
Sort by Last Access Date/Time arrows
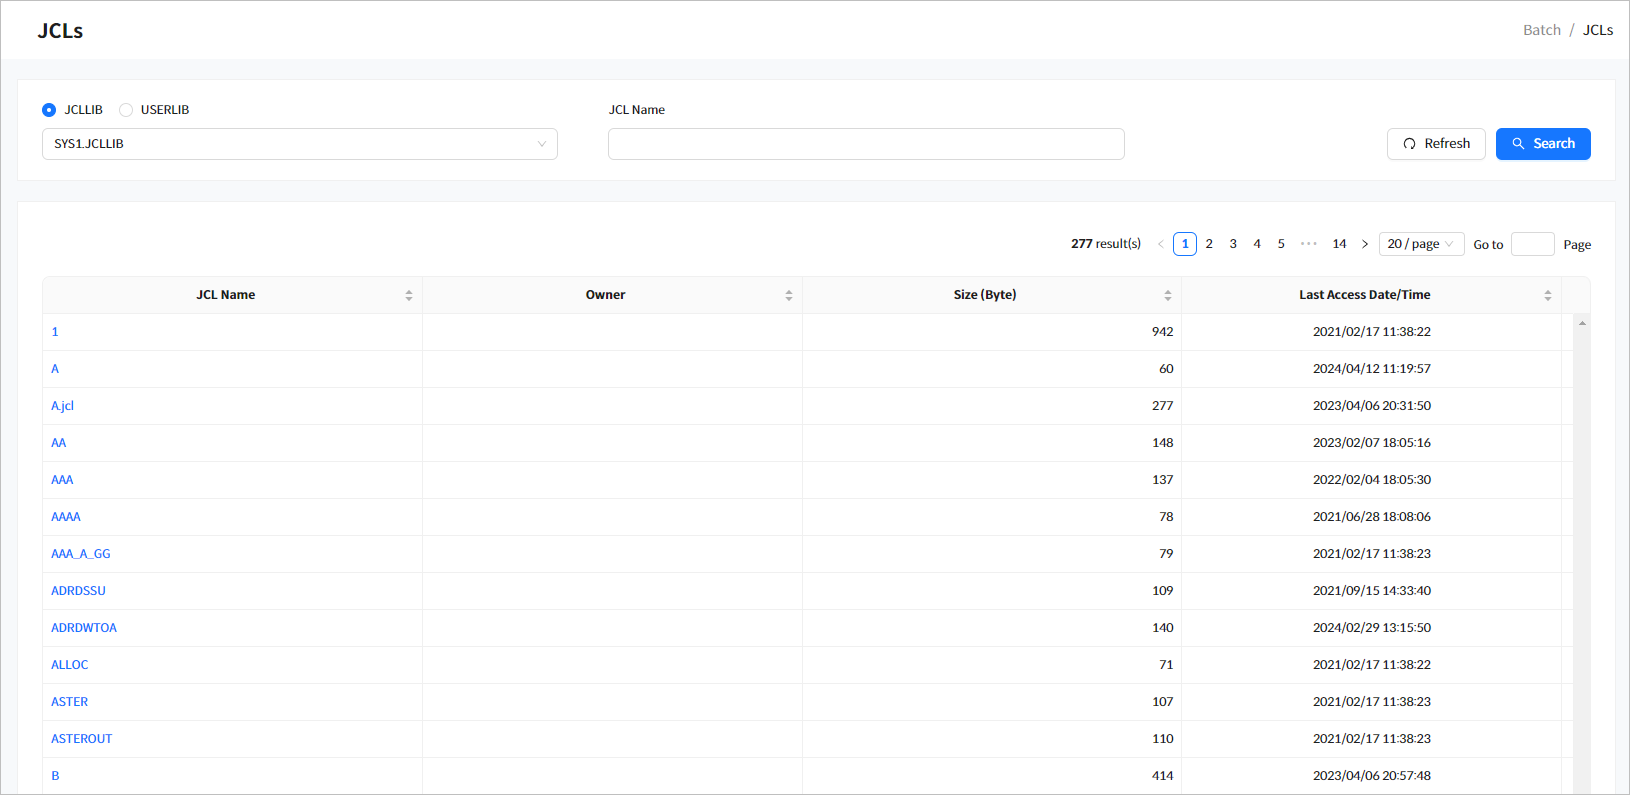tap(1547, 295)
